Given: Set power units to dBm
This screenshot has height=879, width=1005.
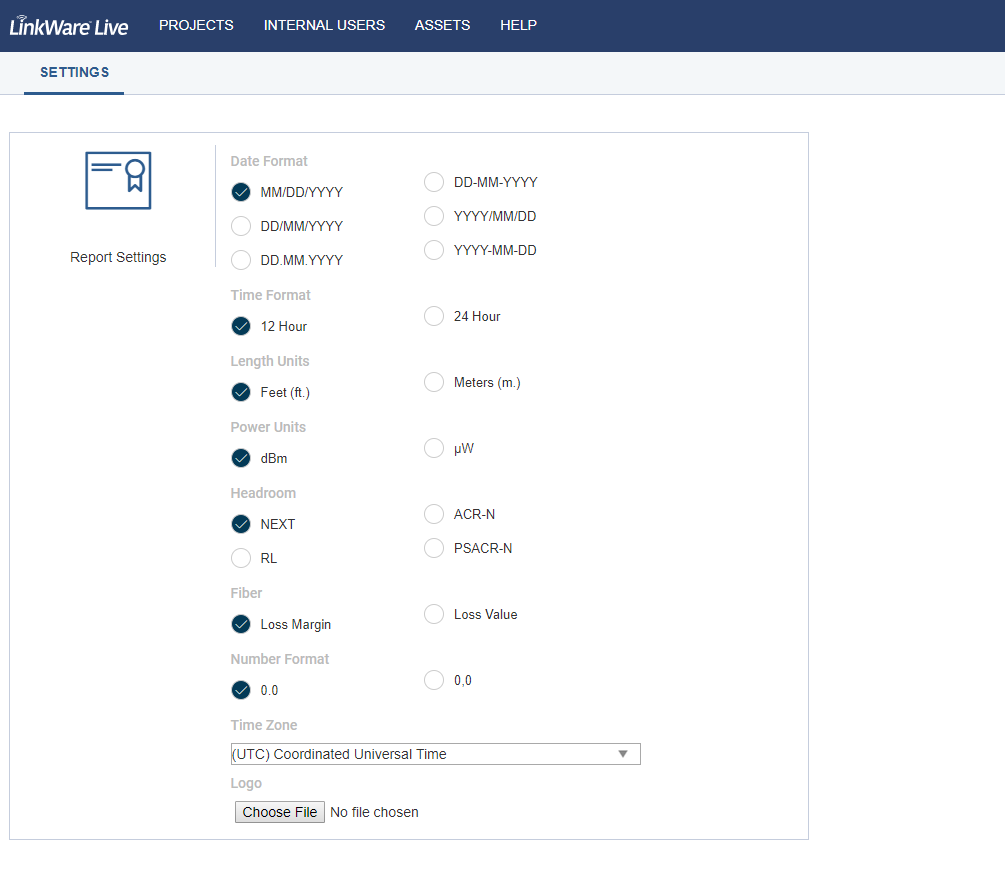Looking at the screenshot, I should [241, 458].
